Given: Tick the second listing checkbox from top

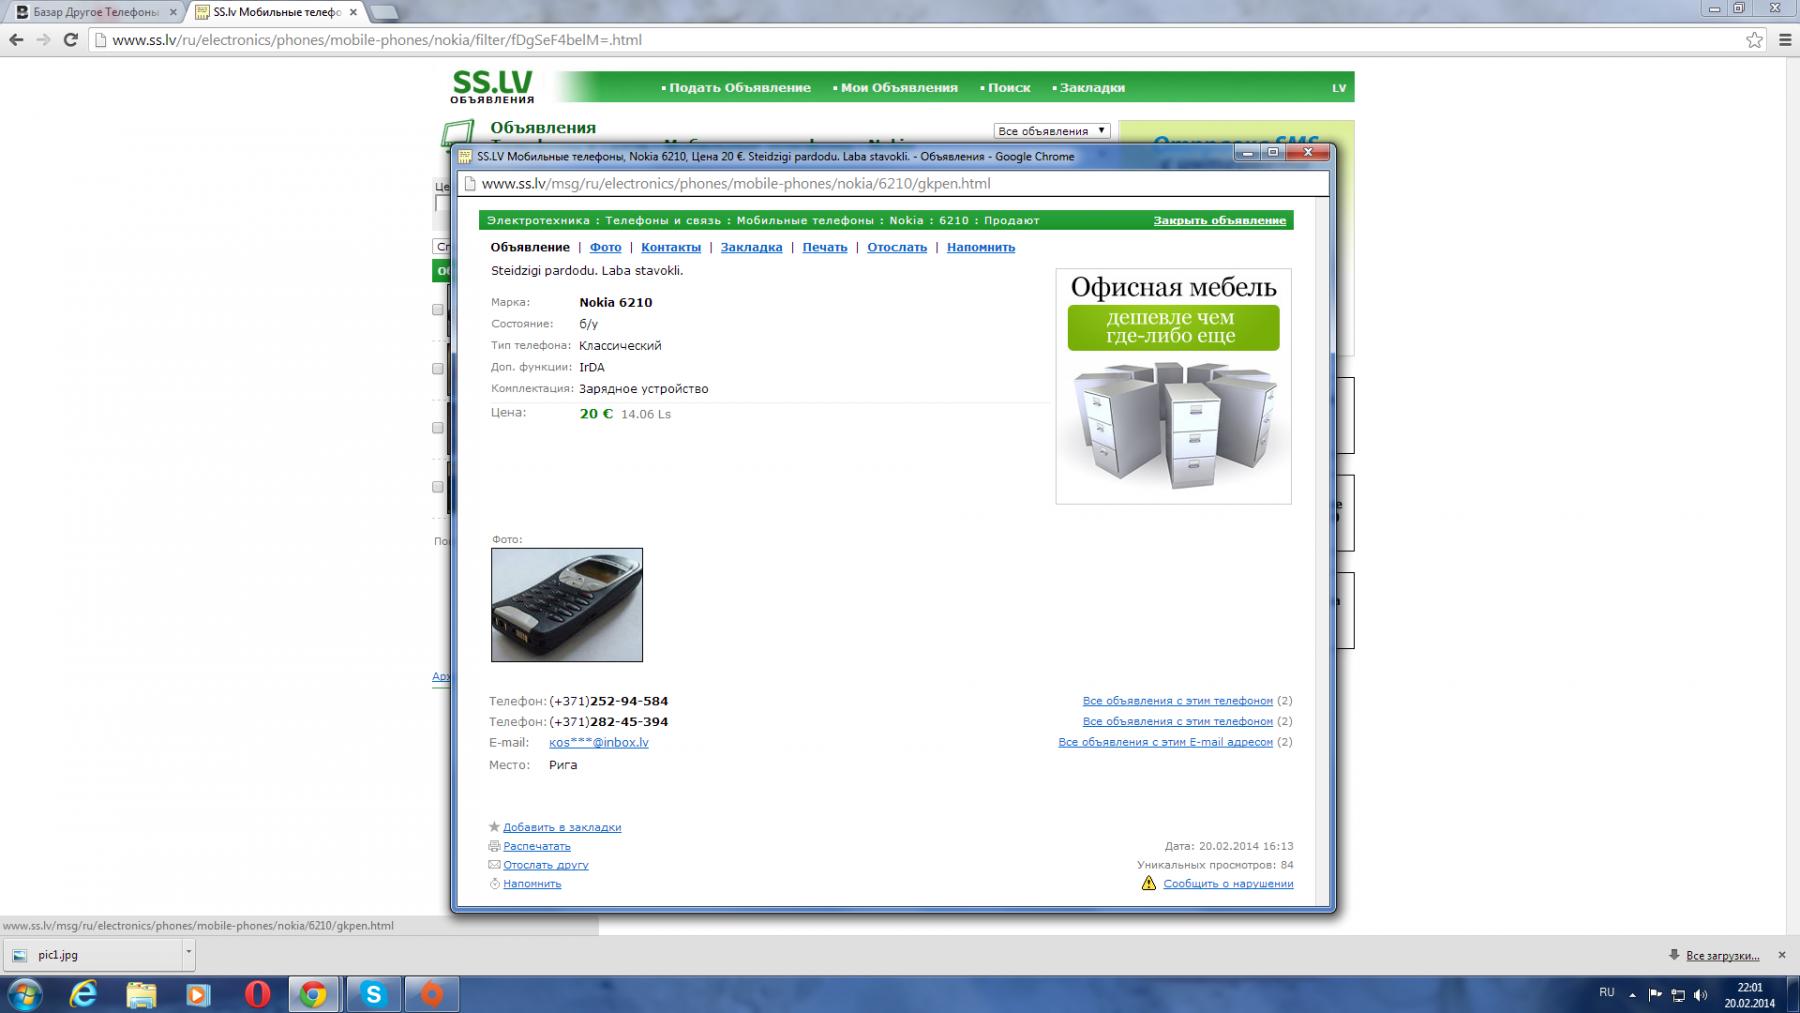Looking at the screenshot, I should 437,369.
